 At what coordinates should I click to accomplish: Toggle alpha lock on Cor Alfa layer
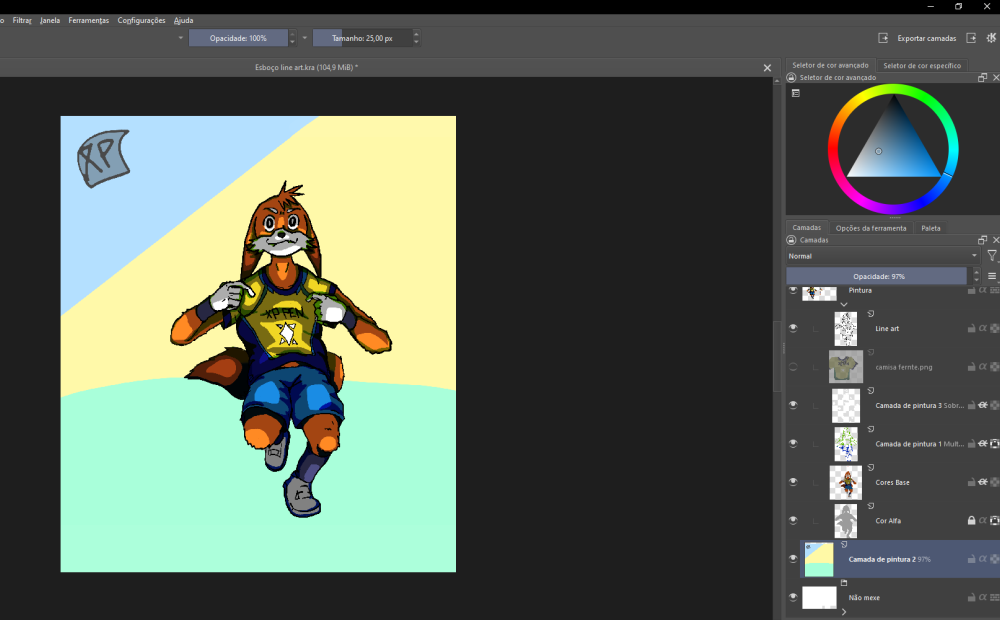click(x=994, y=520)
